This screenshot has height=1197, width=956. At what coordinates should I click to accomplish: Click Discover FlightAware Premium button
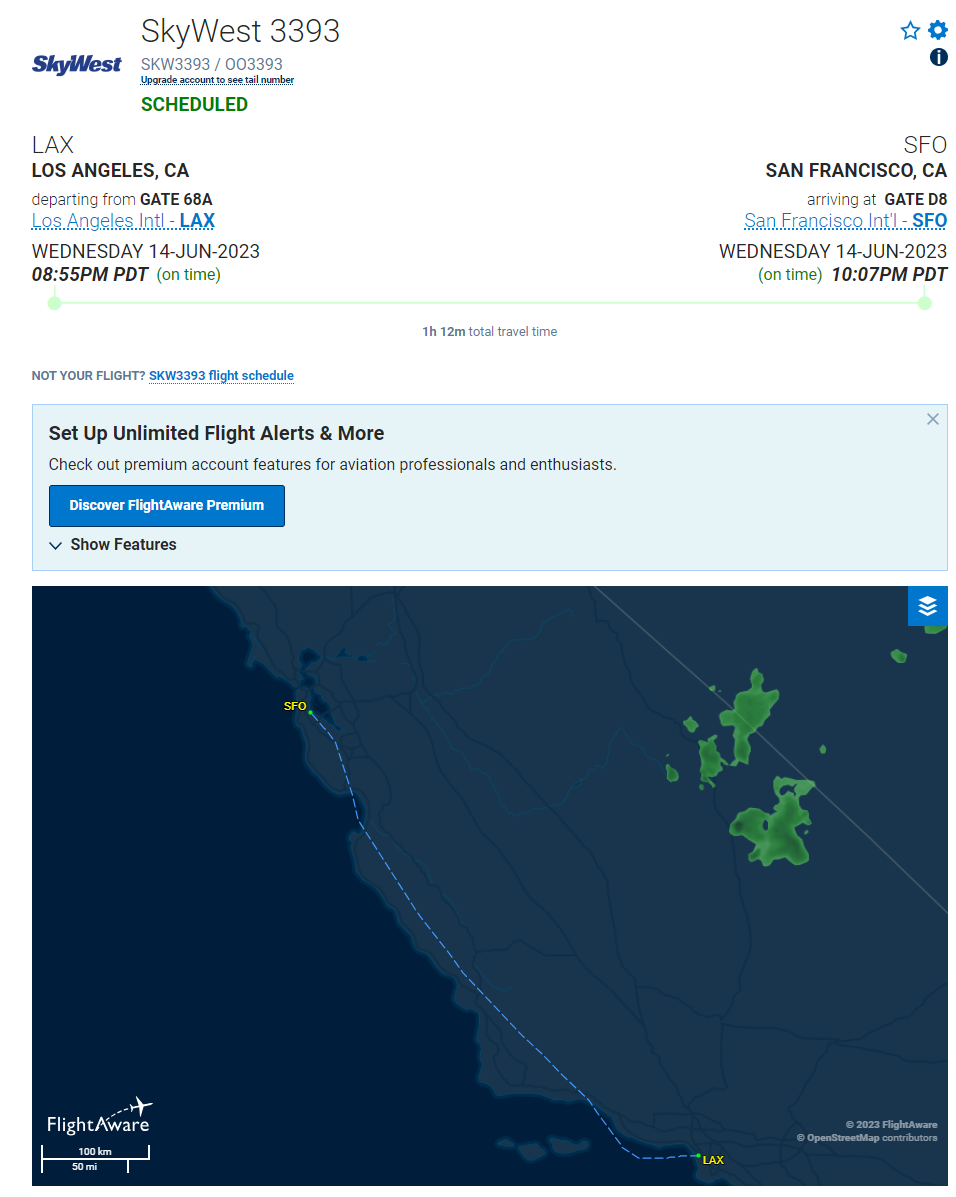167,506
